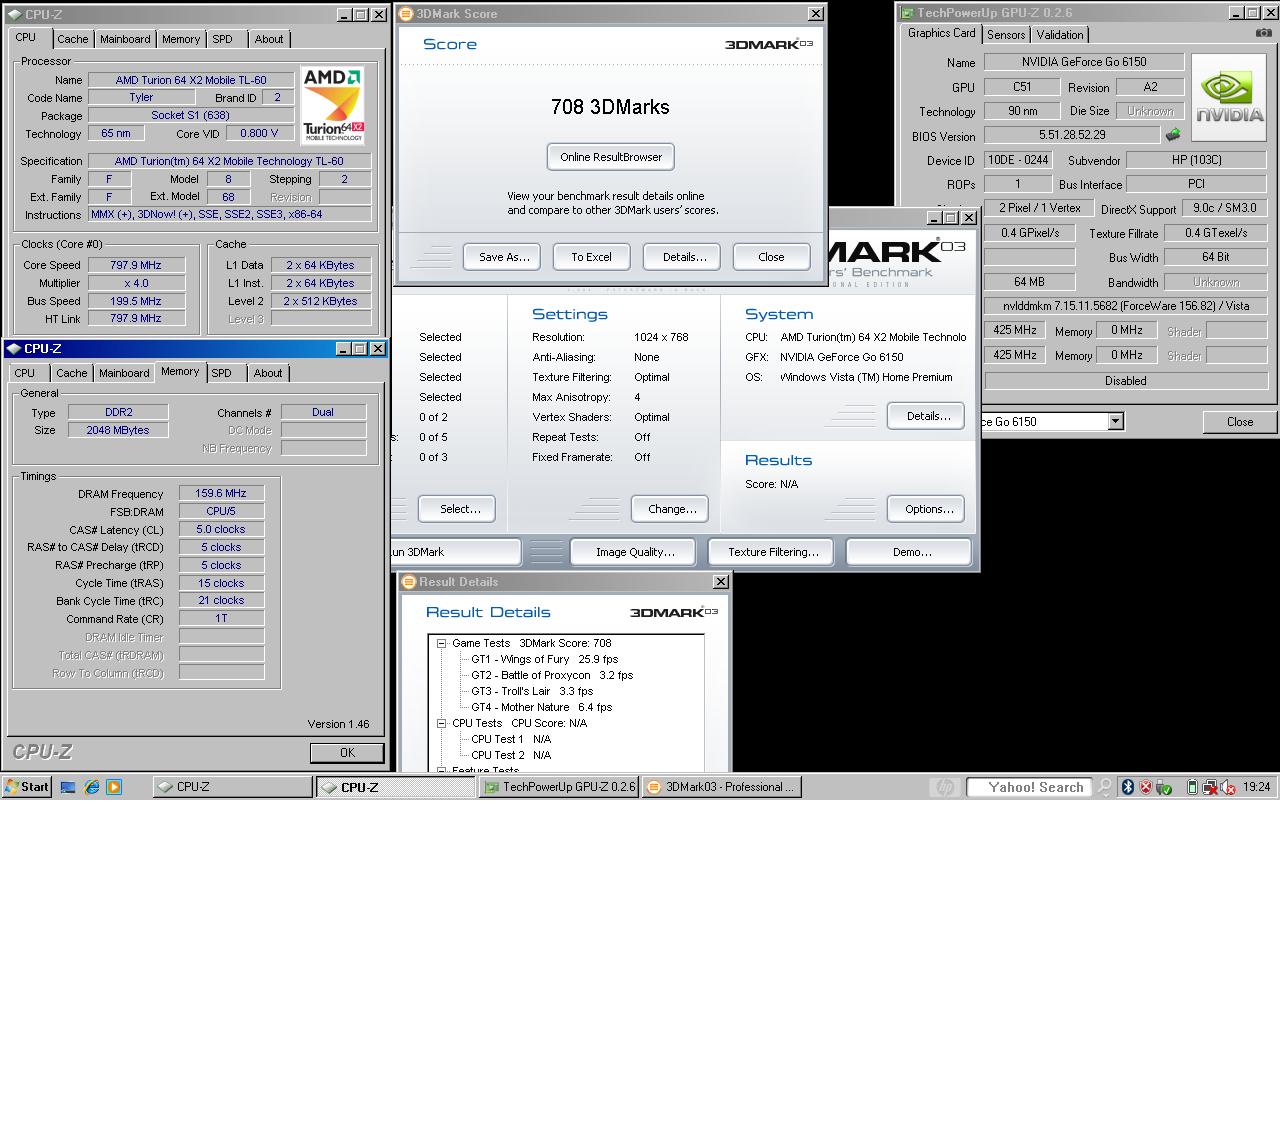This screenshot has width=1280, height=1132.
Task: Click the AMD Turion 64 X2 logo in CPU-Z
Action: (x=333, y=106)
